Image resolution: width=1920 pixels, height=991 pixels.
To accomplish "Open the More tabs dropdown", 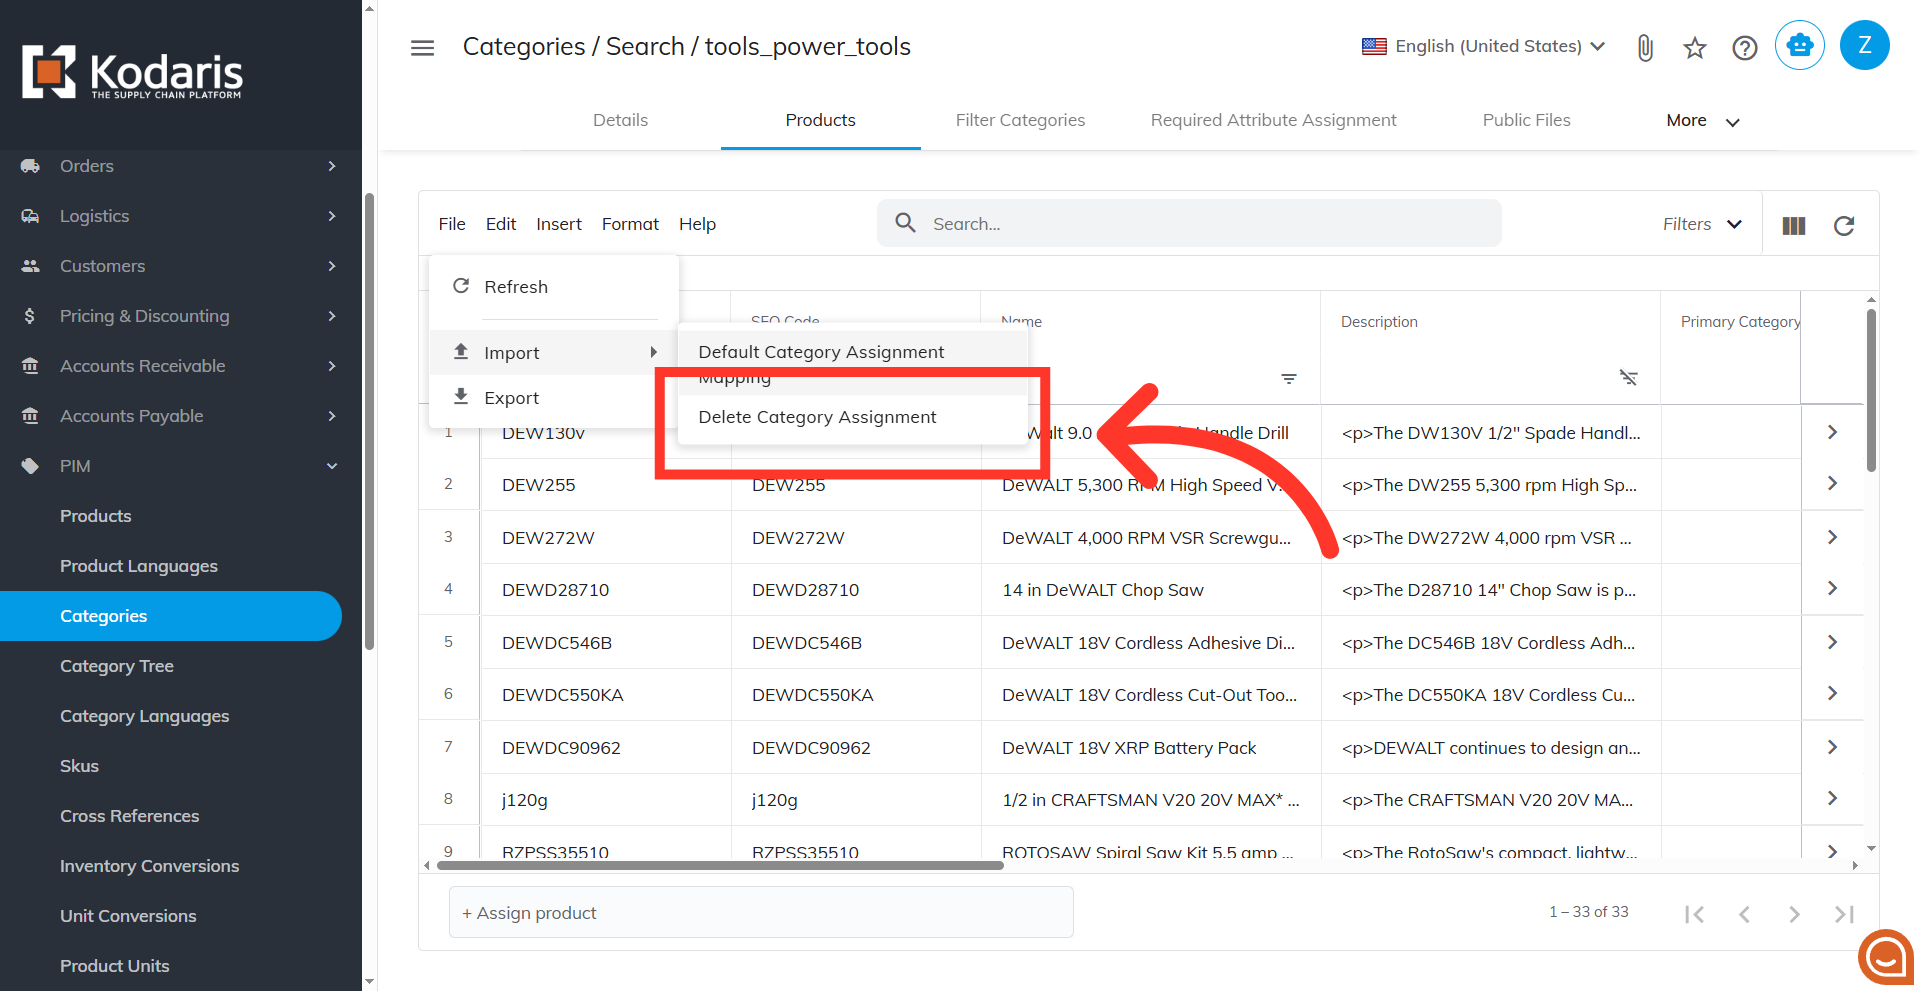I will pyautogui.click(x=1703, y=120).
